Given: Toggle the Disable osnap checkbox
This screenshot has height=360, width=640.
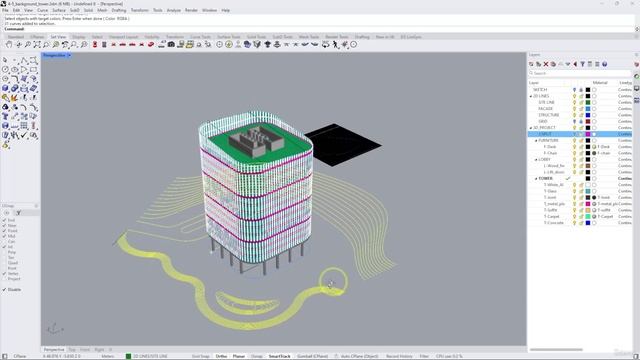Looking at the screenshot, I should coord(4,289).
